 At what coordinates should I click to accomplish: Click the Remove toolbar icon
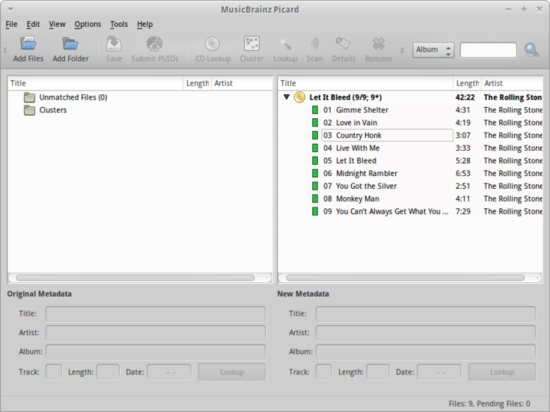pos(378,44)
